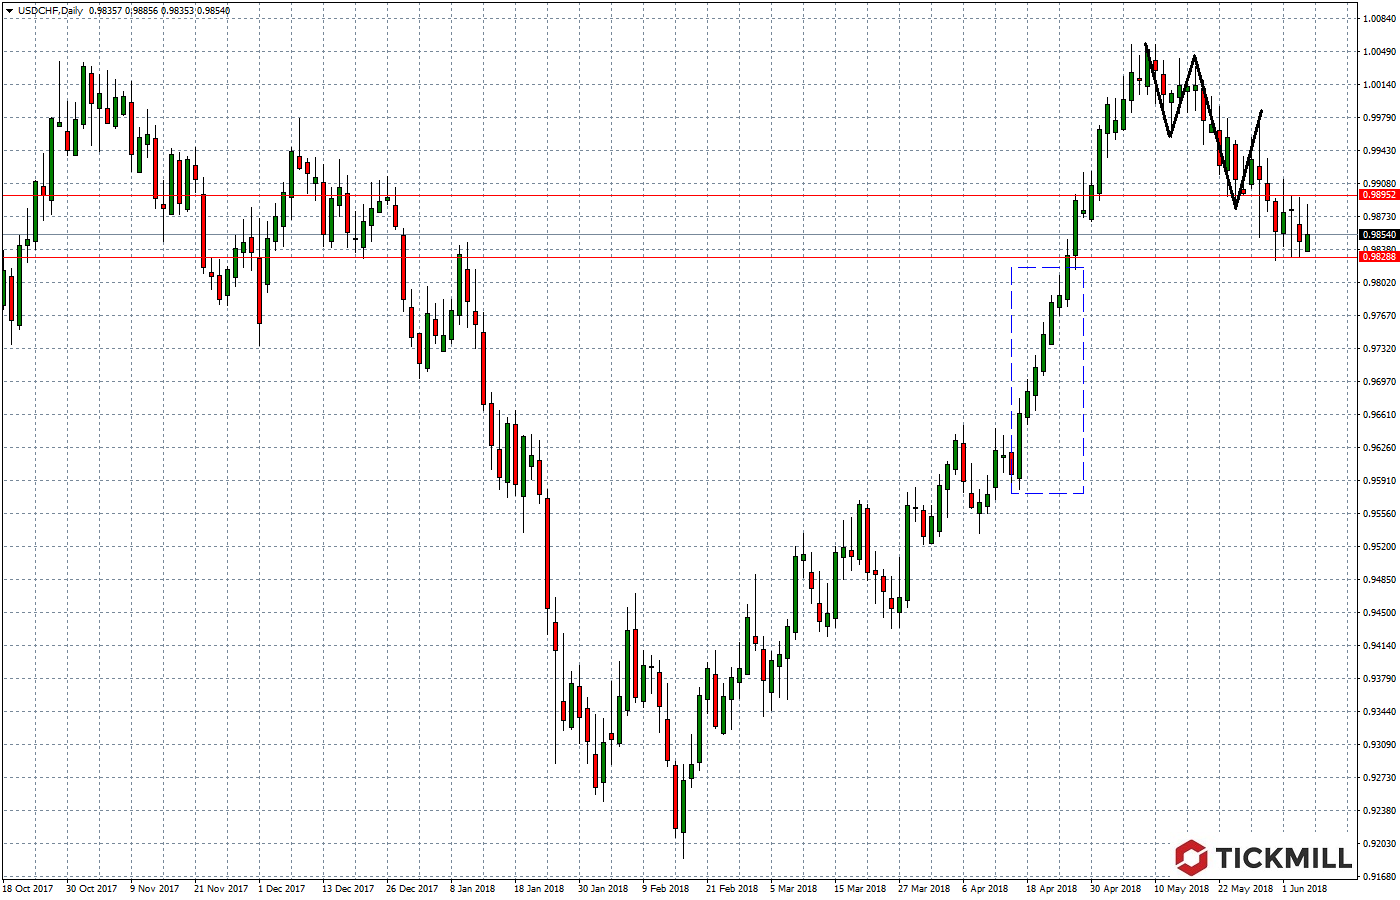Click the 15 Mar 2018 date label

pyautogui.click(x=860, y=888)
